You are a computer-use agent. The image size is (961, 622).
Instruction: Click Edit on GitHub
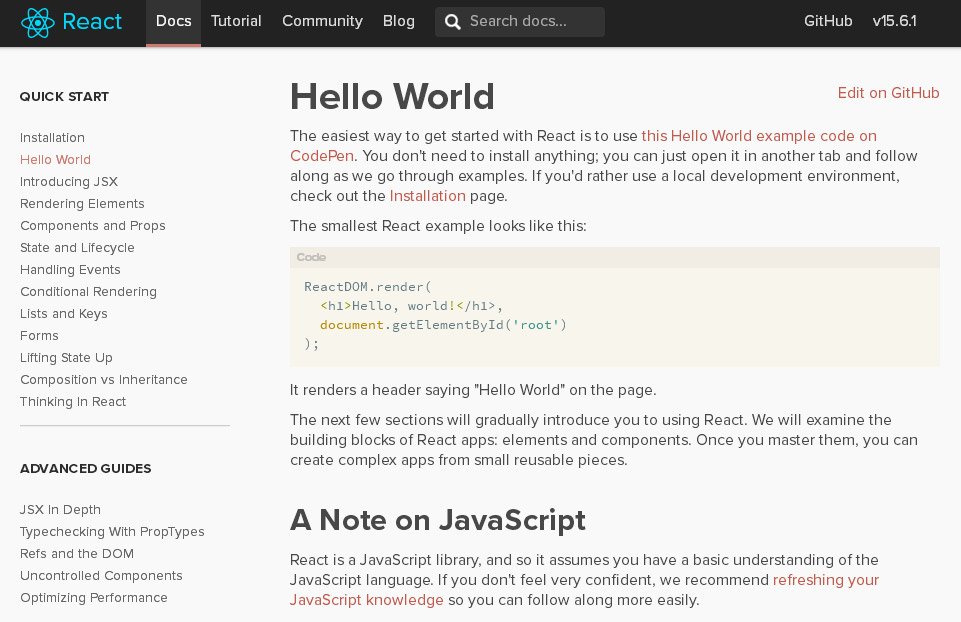click(888, 92)
